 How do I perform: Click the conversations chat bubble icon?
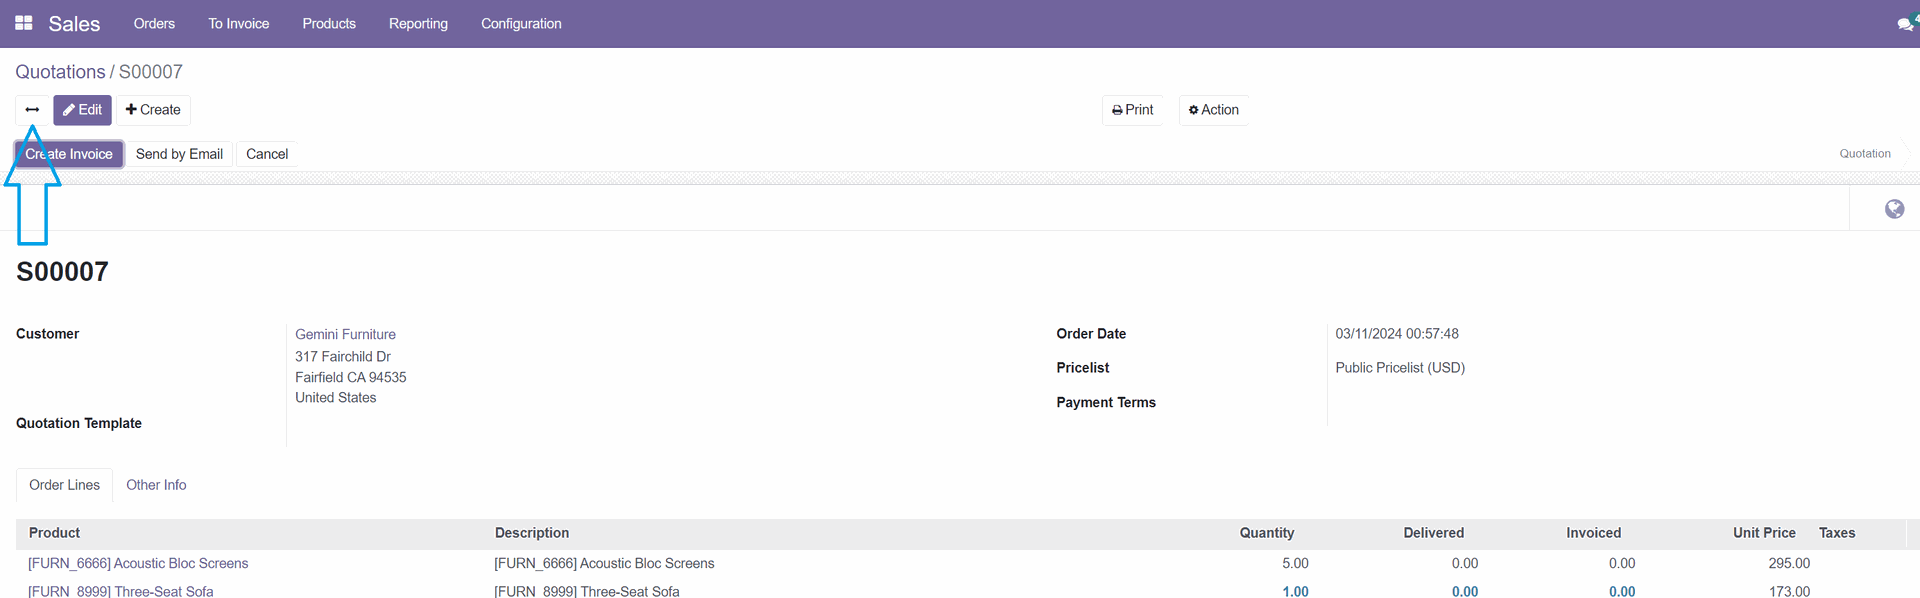pyautogui.click(x=1905, y=24)
